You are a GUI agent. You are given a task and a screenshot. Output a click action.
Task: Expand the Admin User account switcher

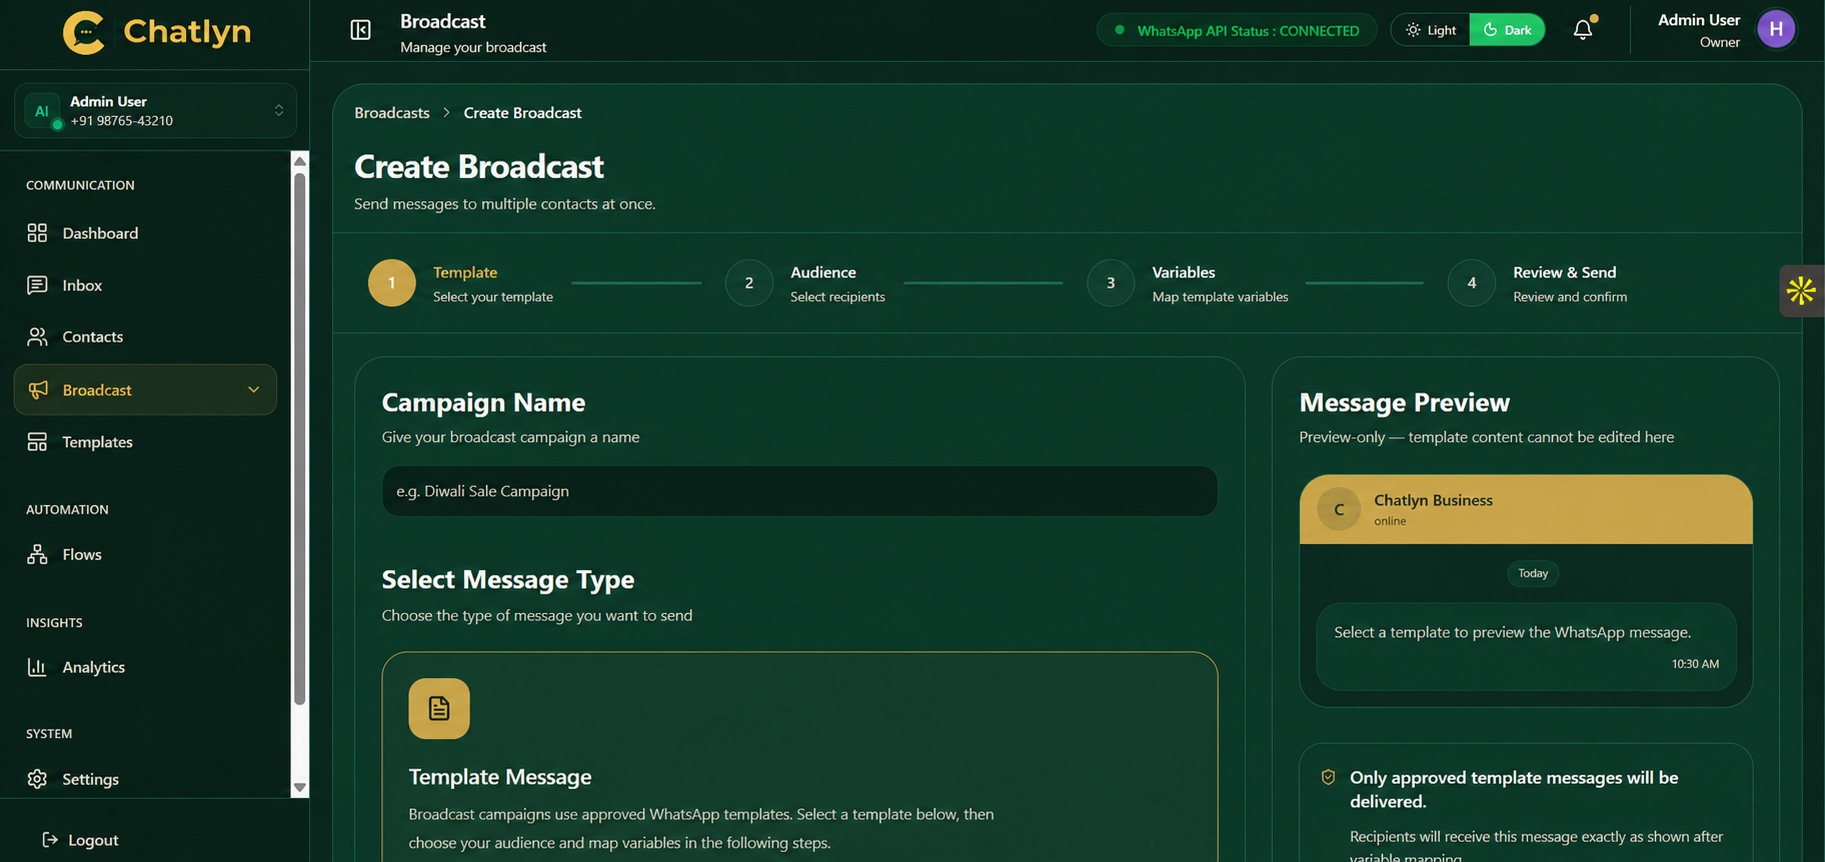[279, 110]
